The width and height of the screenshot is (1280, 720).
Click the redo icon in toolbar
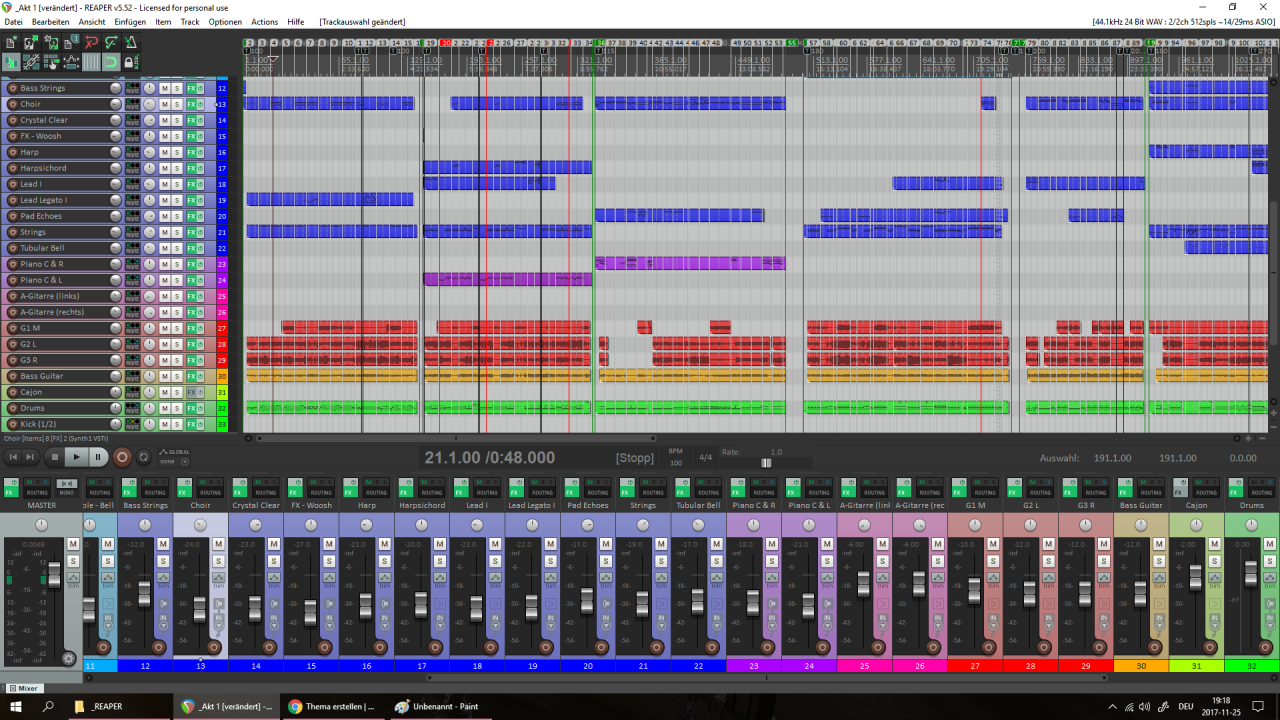[111, 42]
